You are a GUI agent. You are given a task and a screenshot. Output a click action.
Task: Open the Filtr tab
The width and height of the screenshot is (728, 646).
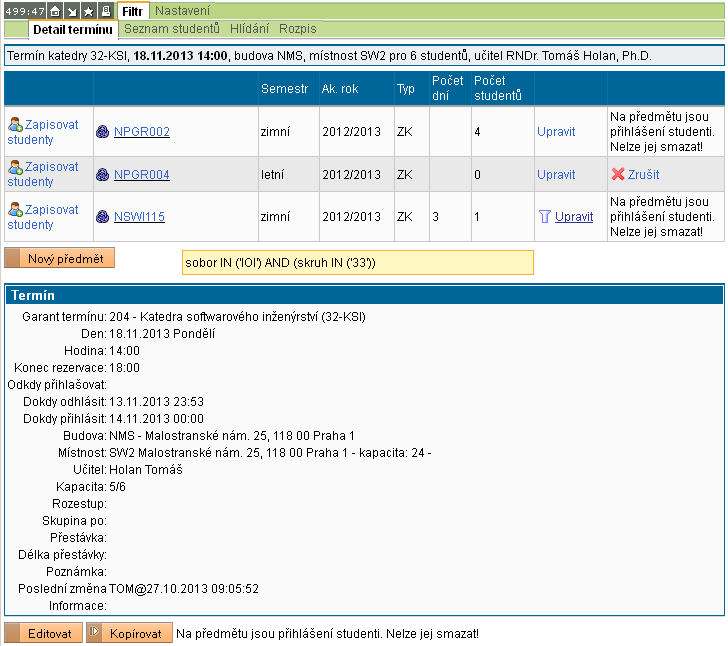click(134, 11)
